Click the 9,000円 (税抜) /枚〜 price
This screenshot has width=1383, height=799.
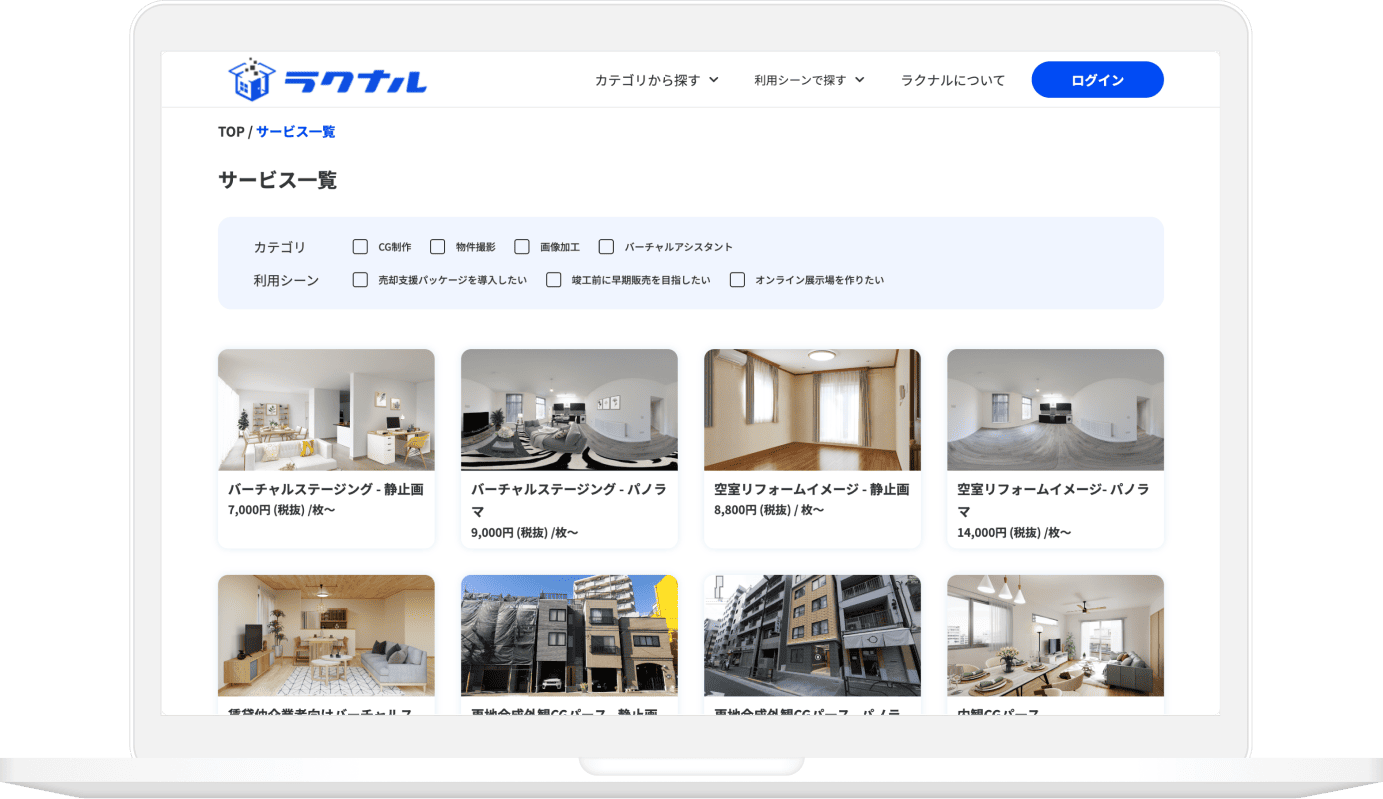pyautogui.click(x=524, y=532)
